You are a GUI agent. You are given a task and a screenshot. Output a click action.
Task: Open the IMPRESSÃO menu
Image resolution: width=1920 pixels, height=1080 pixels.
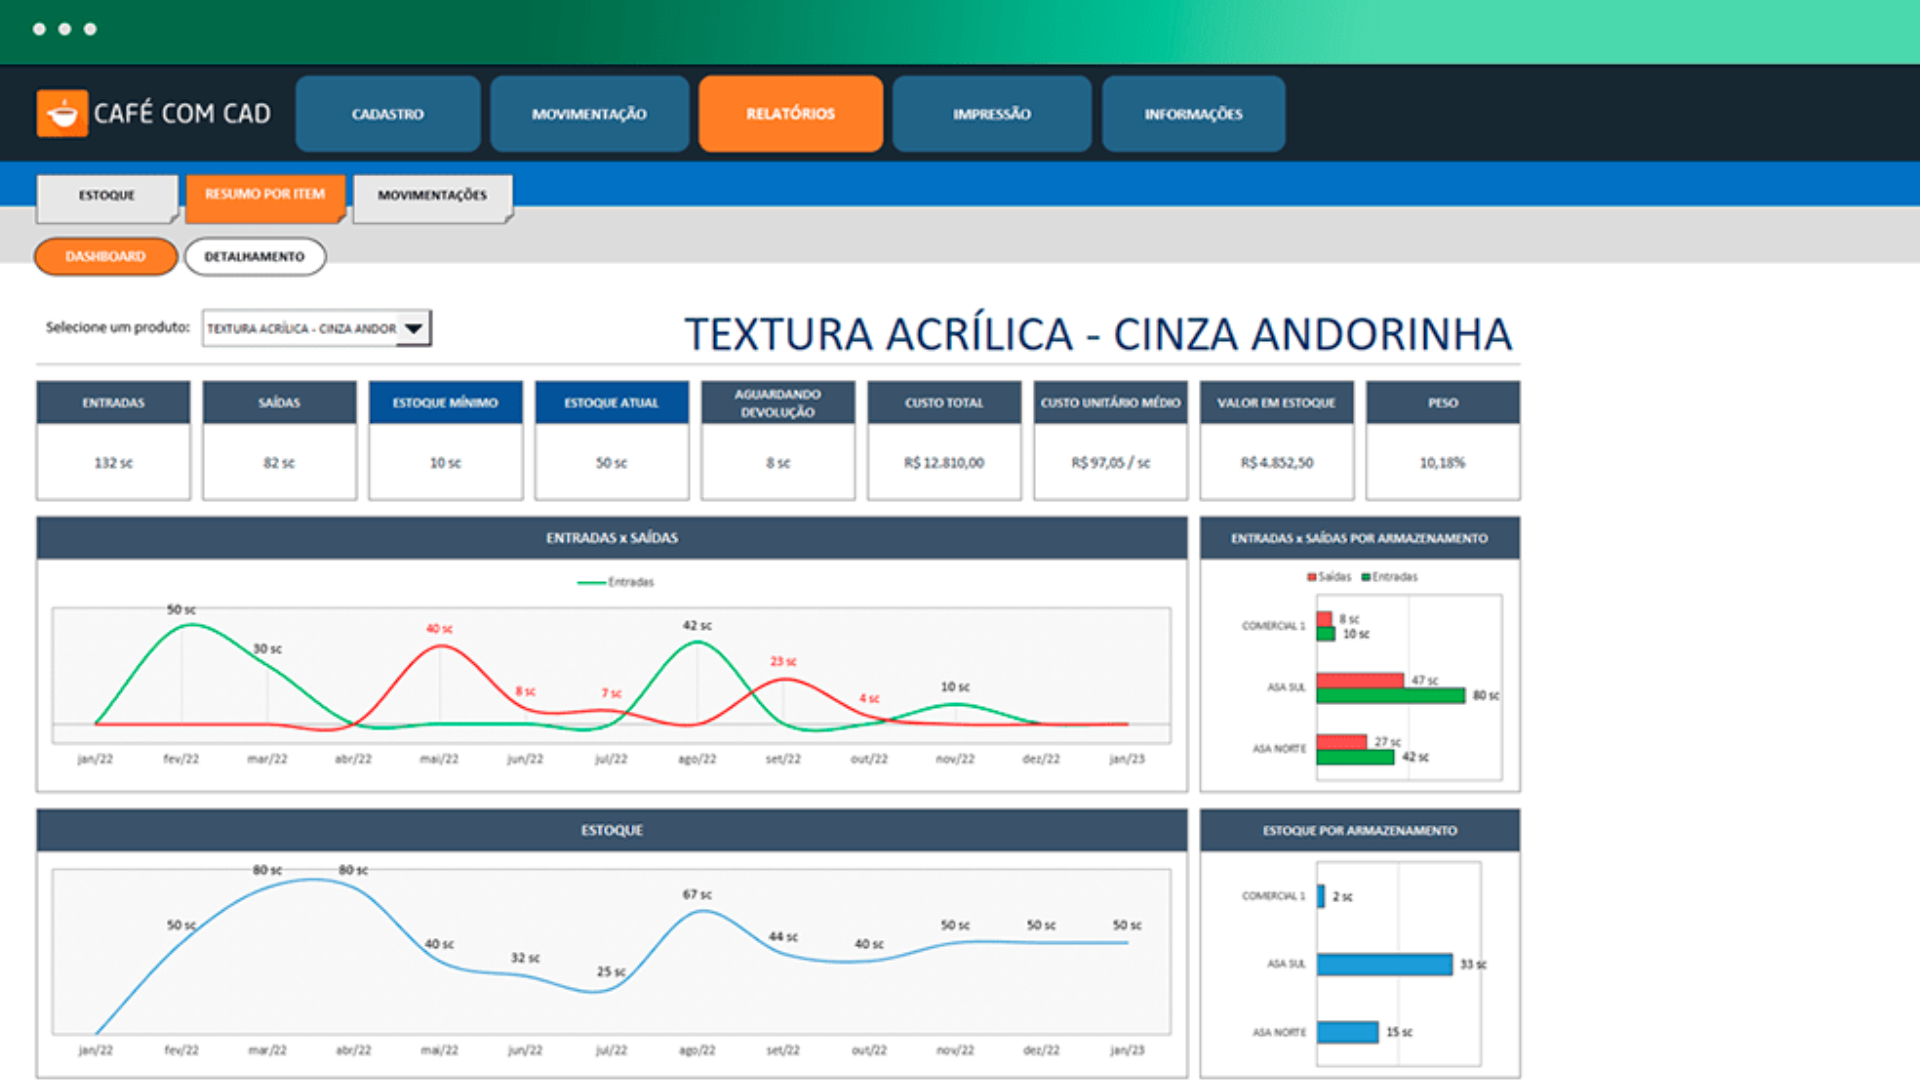tap(991, 114)
